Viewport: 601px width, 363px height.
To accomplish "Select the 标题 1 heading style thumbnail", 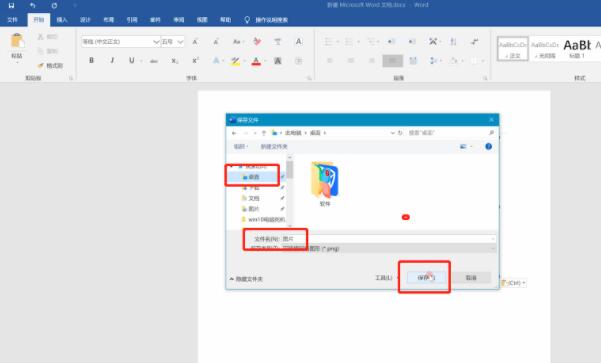I will 577,49.
